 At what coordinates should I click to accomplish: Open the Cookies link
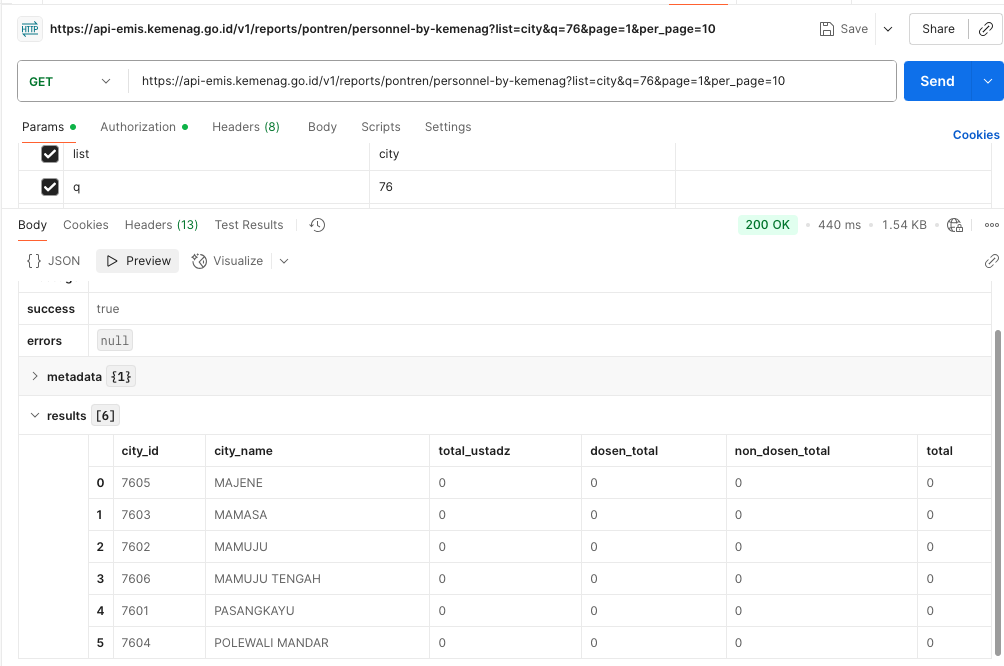tap(975, 135)
